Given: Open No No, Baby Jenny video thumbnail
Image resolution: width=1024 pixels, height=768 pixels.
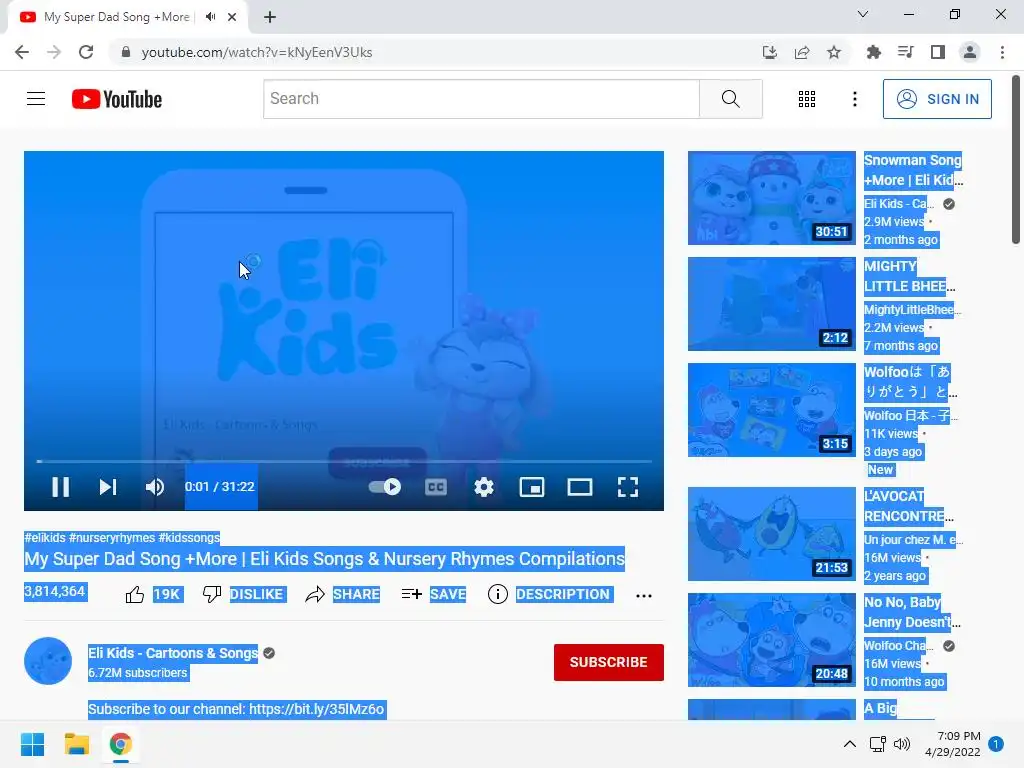Looking at the screenshot, I should [x=772, y=640].
